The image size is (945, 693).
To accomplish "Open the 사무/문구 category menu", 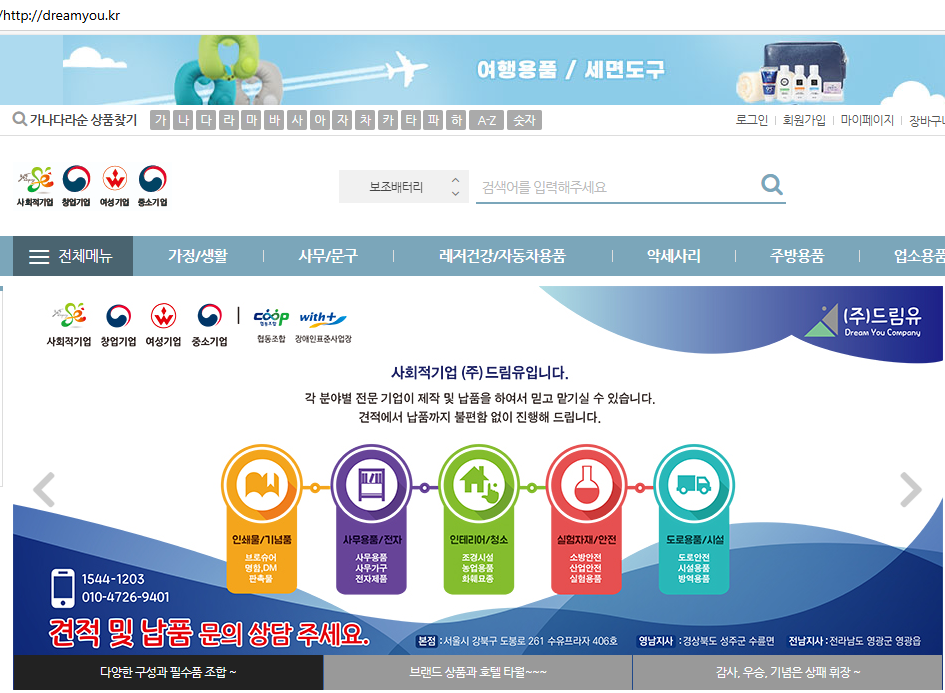I will point(327,256).
